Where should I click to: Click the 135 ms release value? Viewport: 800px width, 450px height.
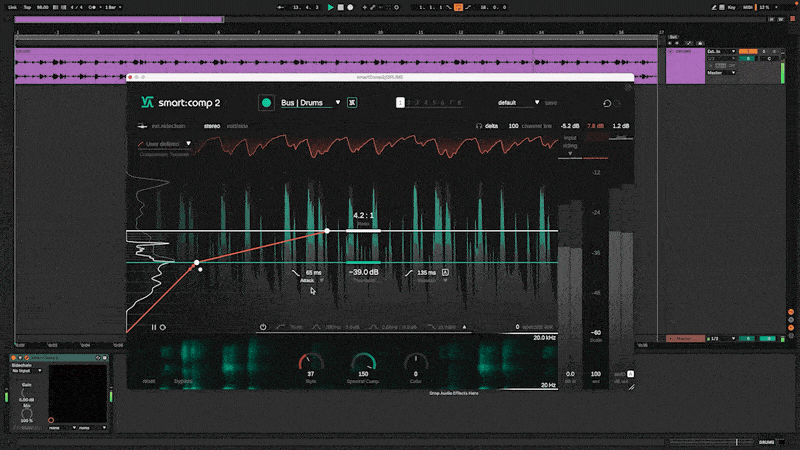[427, 272]
